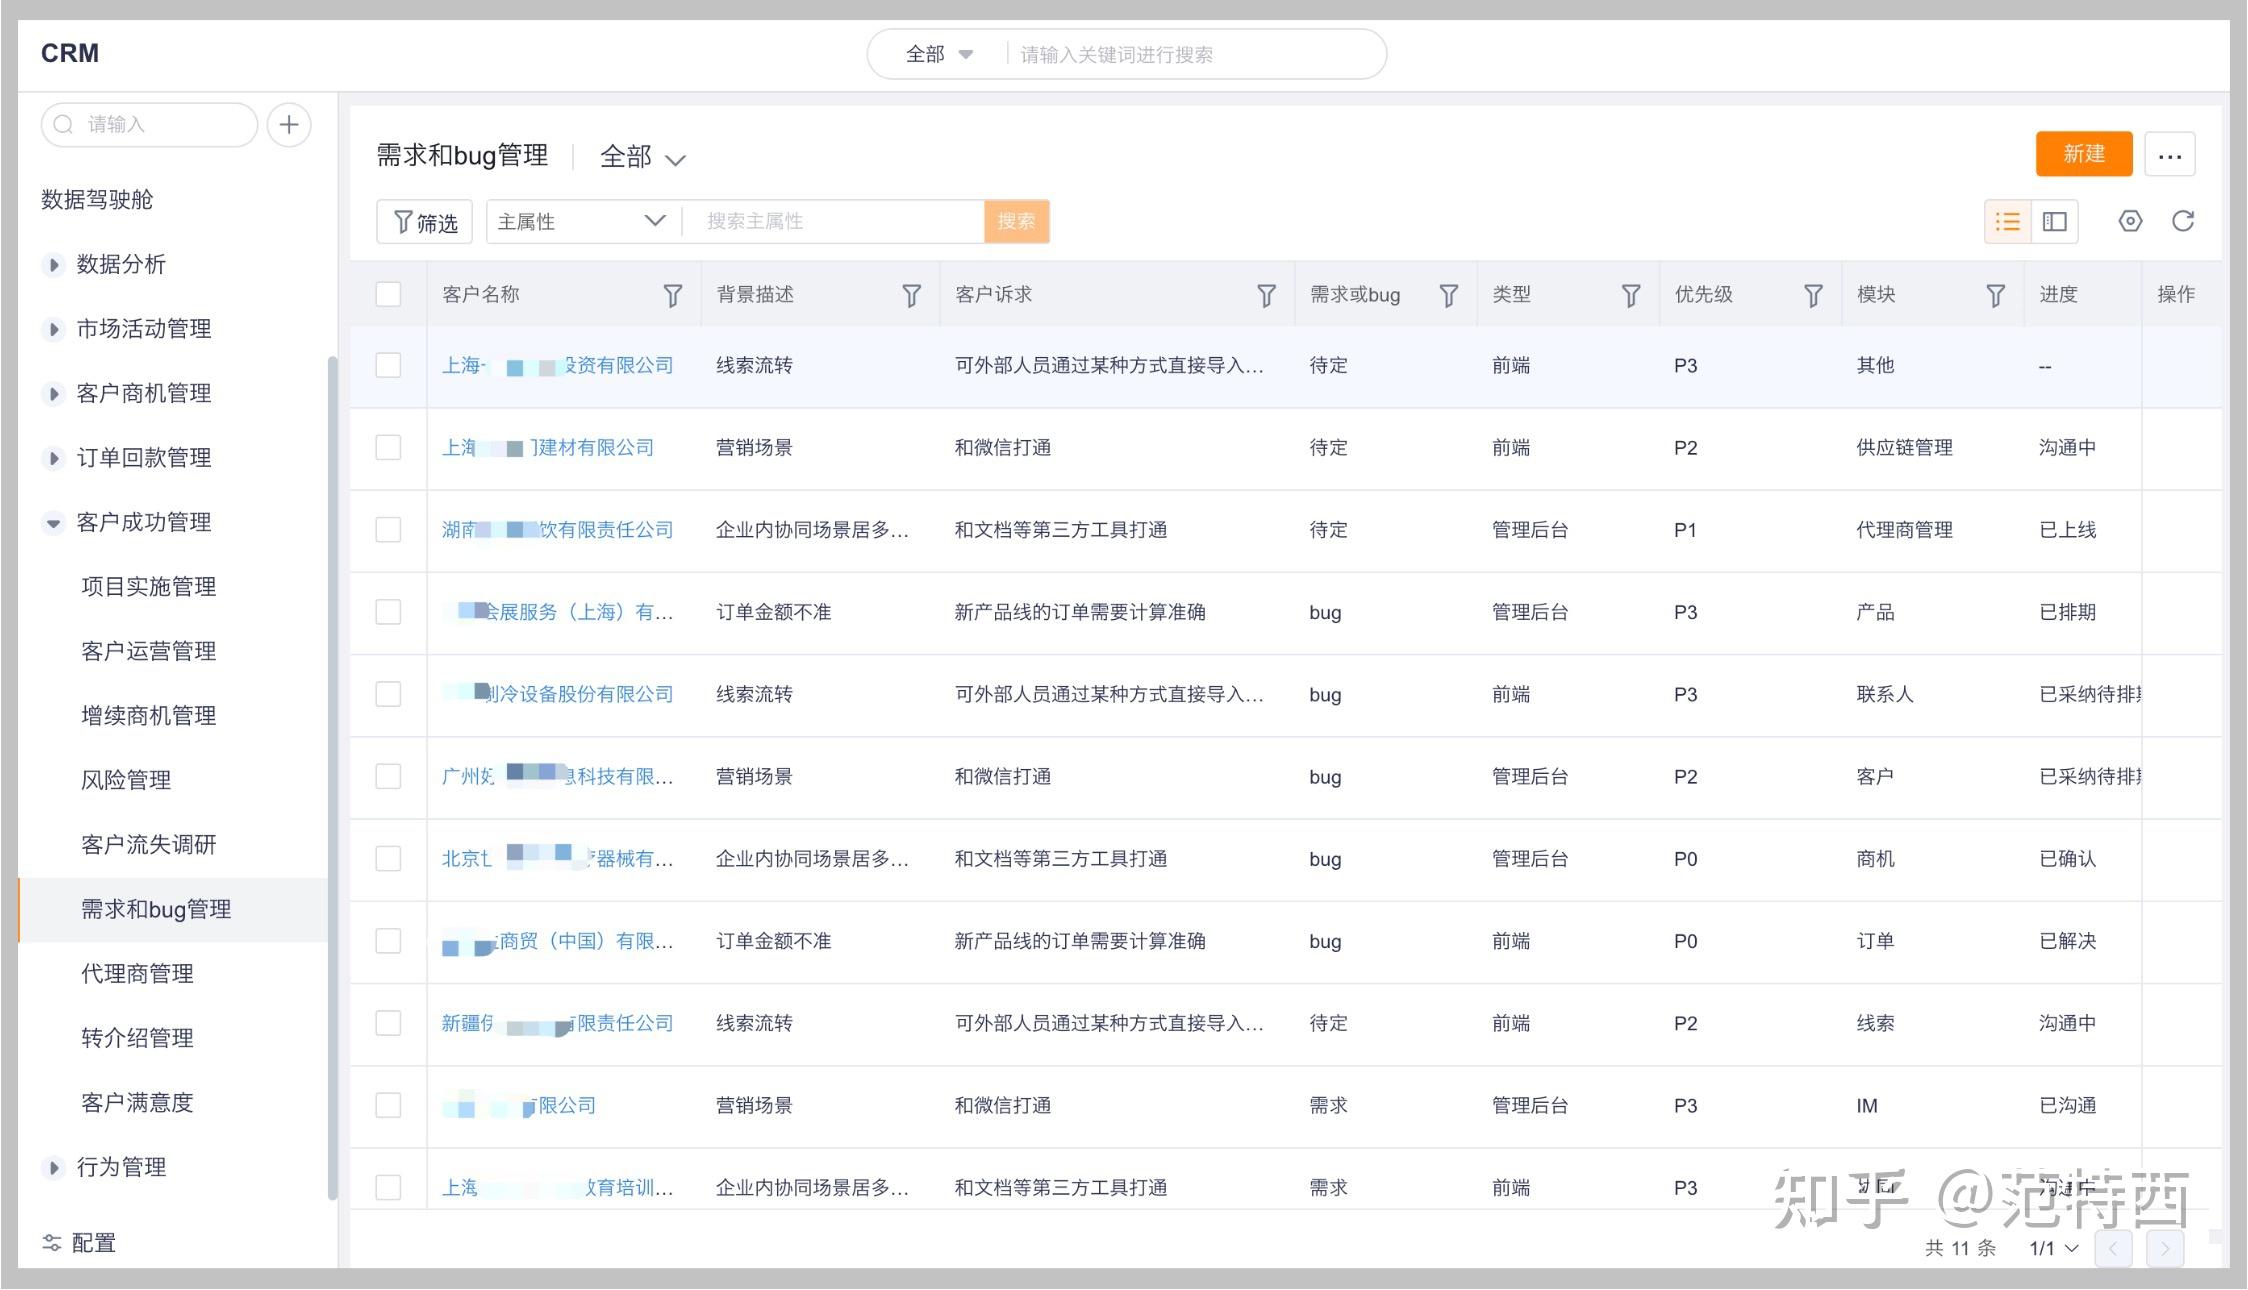Open customer link ending 资有限公司
This screenshot has width=2248, height=1290.
[557, 365]
